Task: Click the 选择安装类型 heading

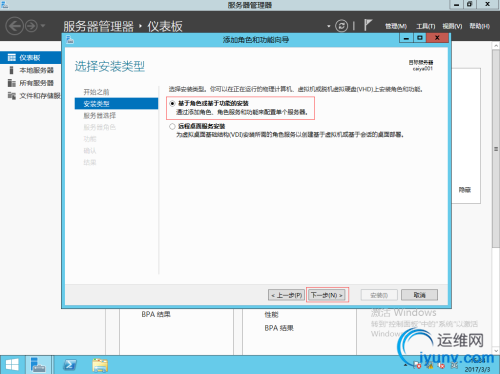Action: tap(110, 66)
